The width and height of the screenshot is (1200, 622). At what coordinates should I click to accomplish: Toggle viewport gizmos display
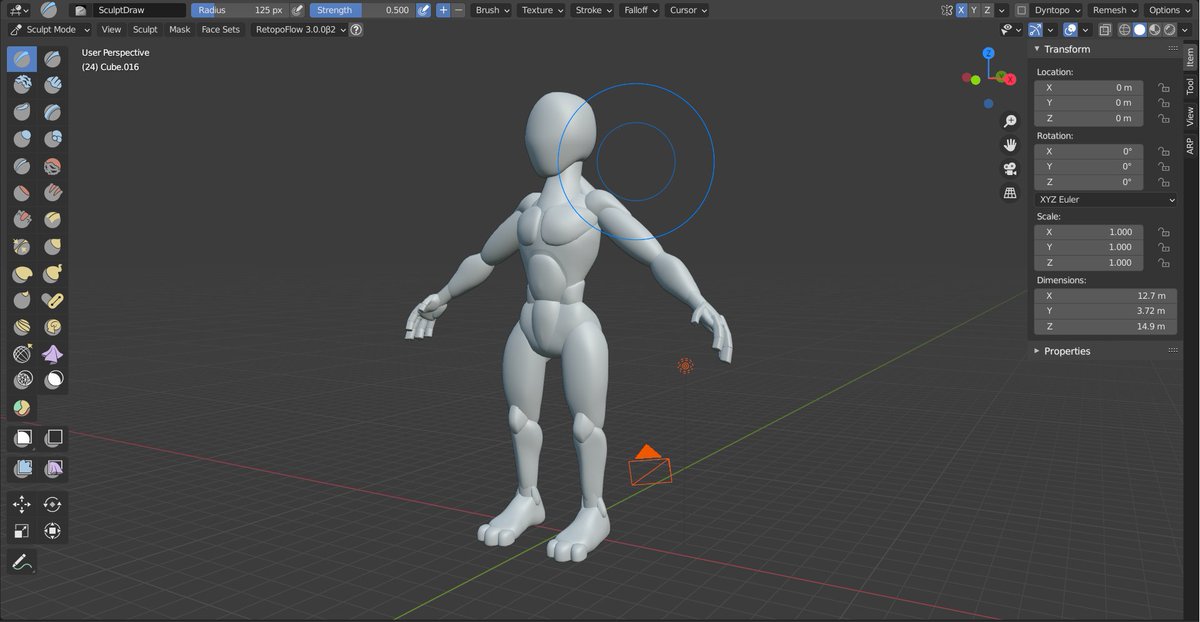(x=1035, y=30)
